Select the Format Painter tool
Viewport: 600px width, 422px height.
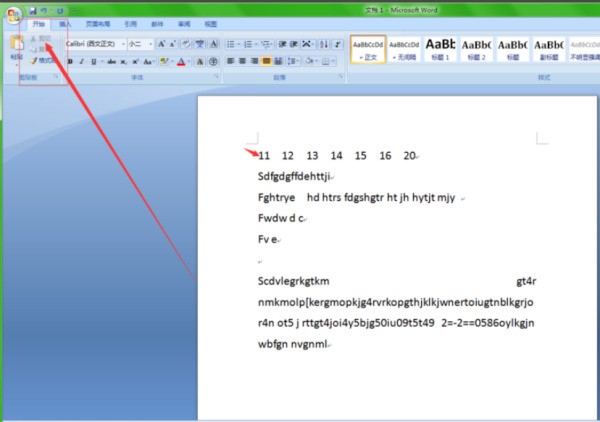point(42,61)
